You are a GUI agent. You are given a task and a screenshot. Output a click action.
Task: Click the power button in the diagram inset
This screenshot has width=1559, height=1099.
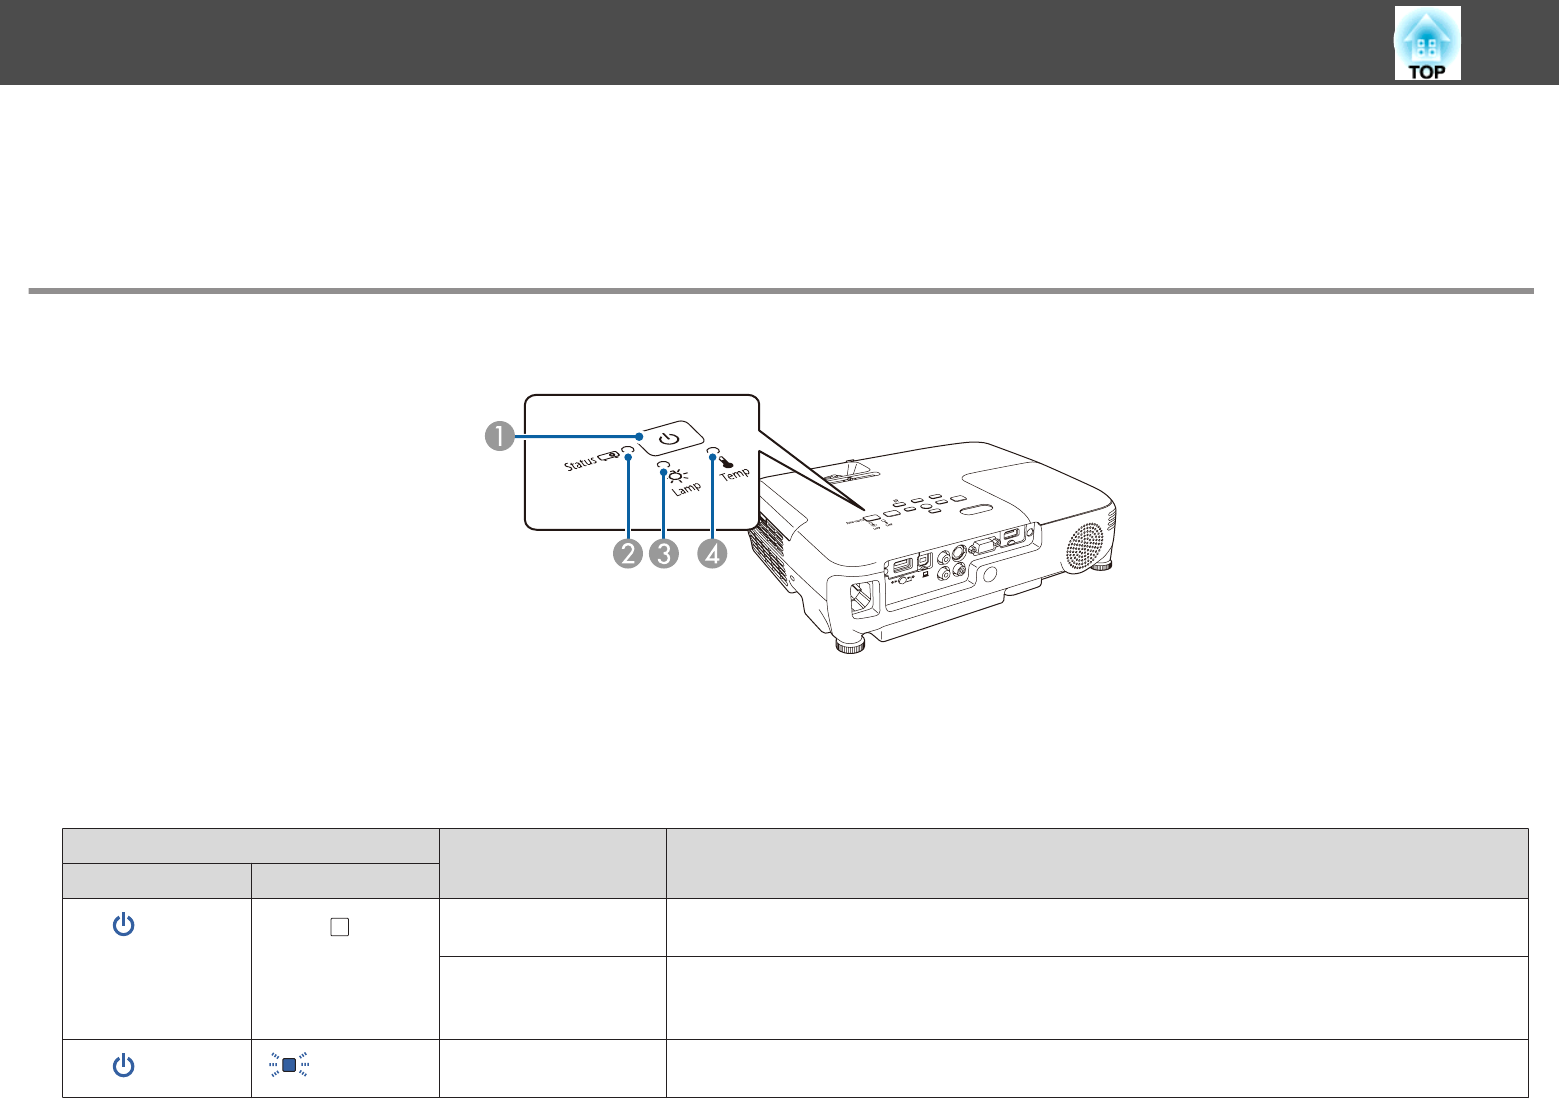671,439
